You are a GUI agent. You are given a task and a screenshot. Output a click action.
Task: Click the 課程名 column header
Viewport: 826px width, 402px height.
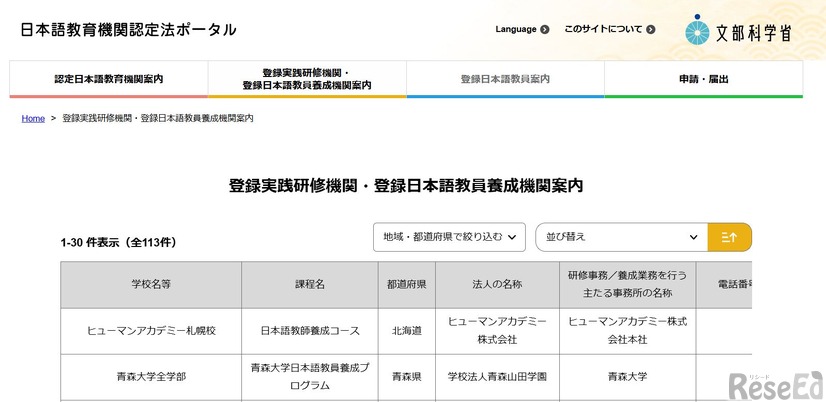pyautogui.click(x=310, y=285)
